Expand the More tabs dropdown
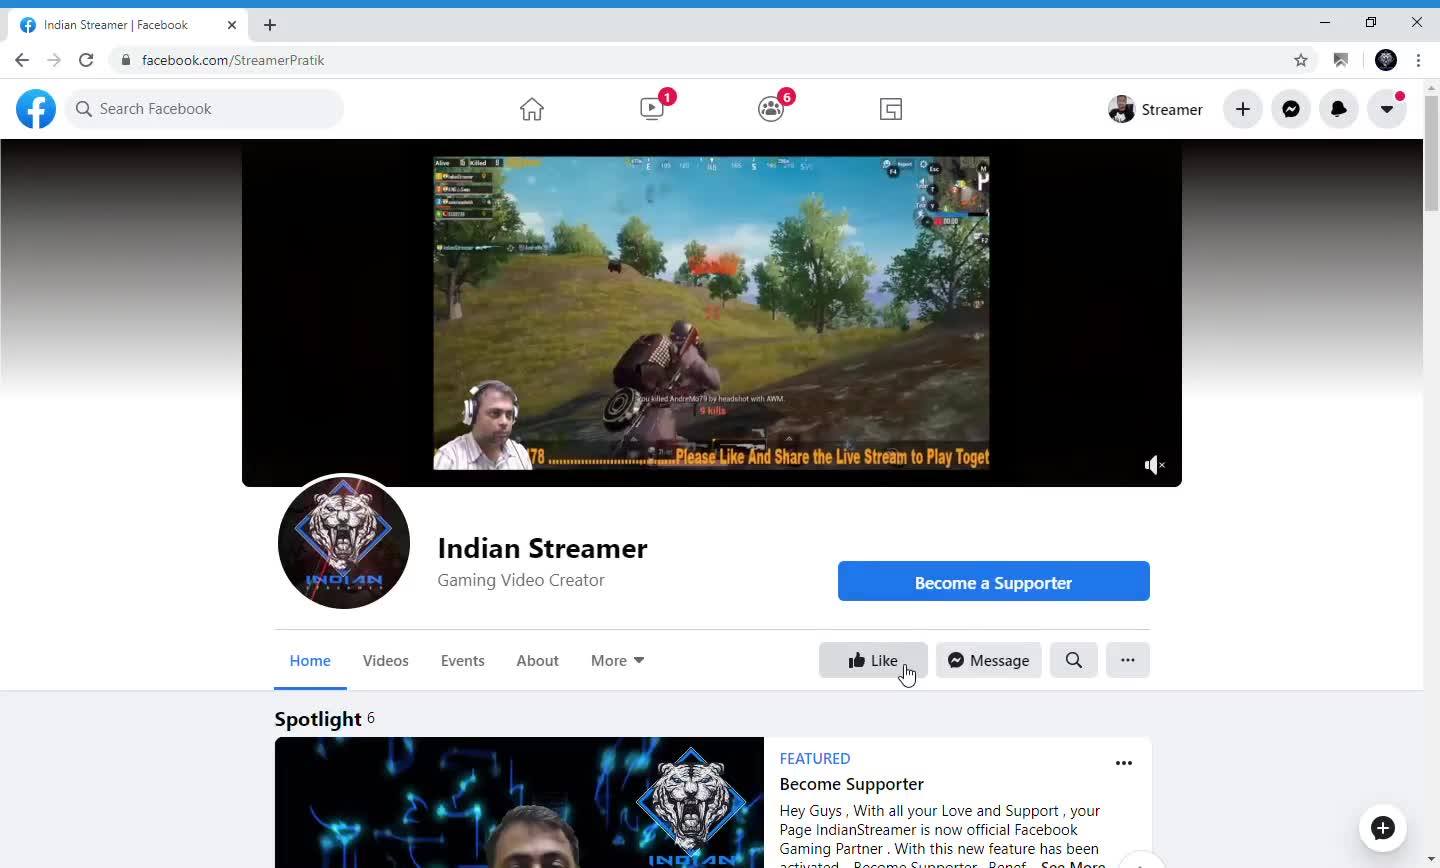Screen dimensions: 1440x868 pos(617,660)
